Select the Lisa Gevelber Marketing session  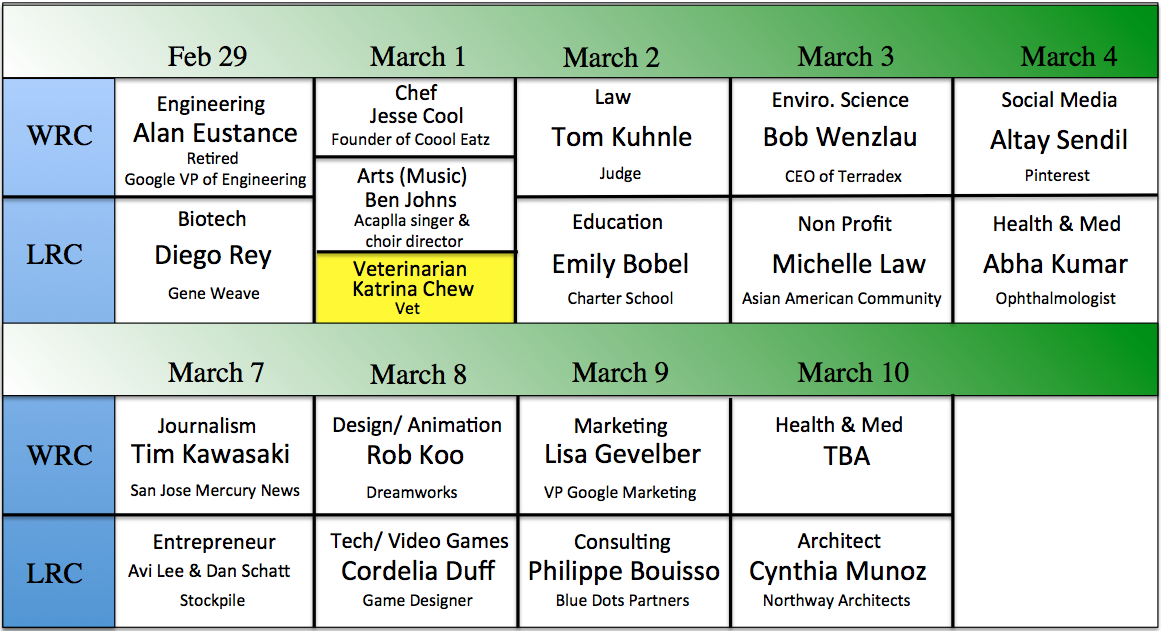(622, 456)
